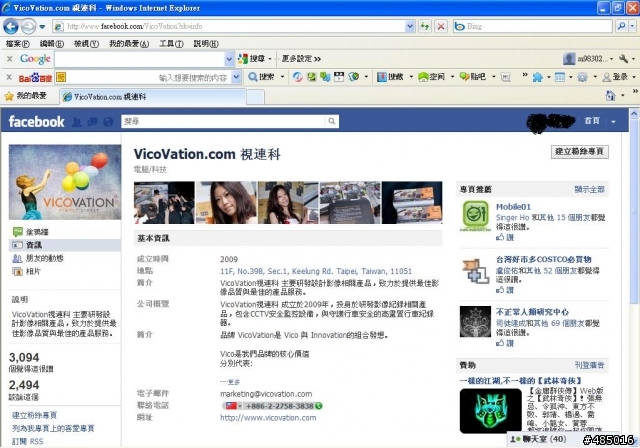640x448 pixels.
Task: Open Facebook account dropdown arrow beside 首頁
Action: point(613,122)
